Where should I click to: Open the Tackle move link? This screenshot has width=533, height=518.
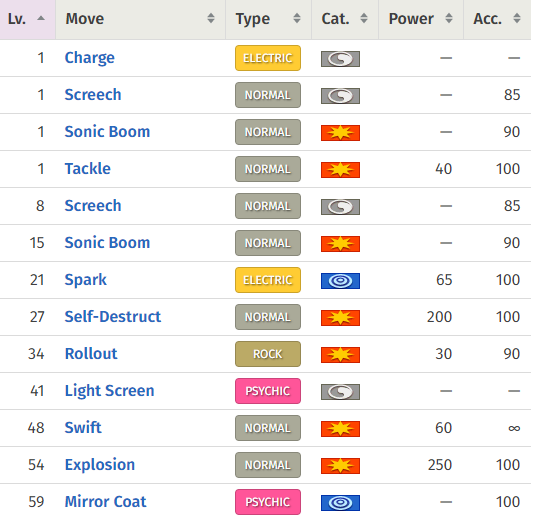tap(88, 169)
